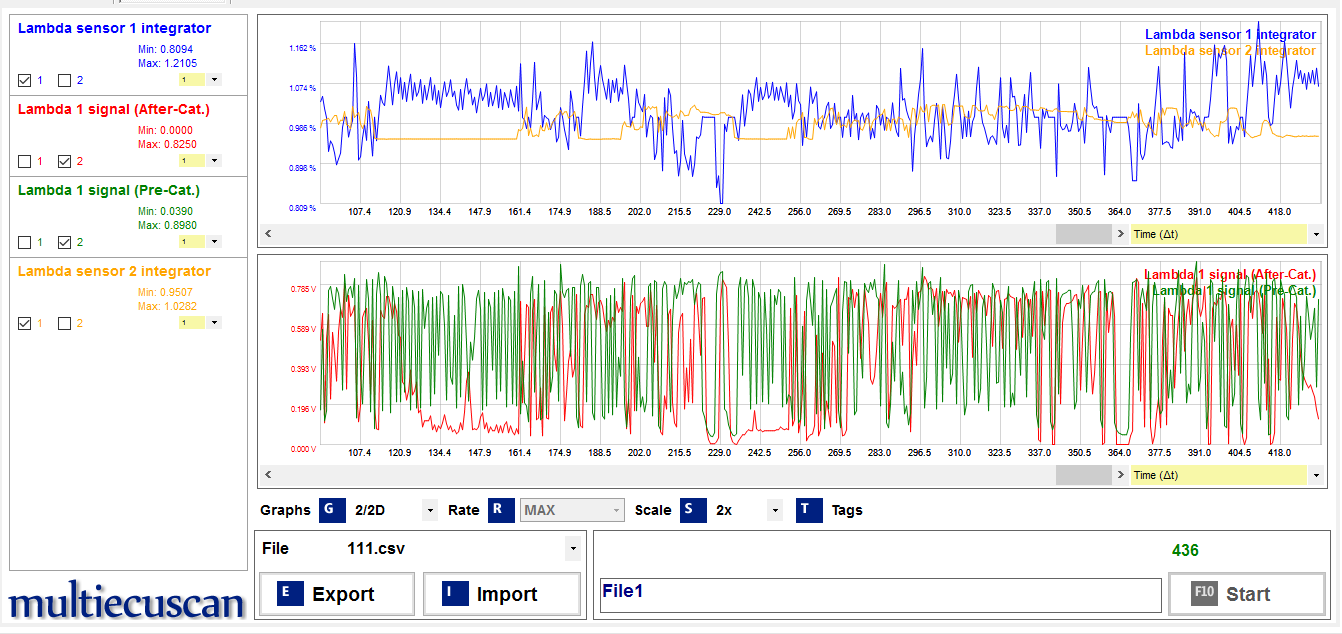Open scale dropdown for Lambda 1 signal (After-Cat.)
Image resolution: width=1342 pixels, height=634 pixels.
coord(216,161)
